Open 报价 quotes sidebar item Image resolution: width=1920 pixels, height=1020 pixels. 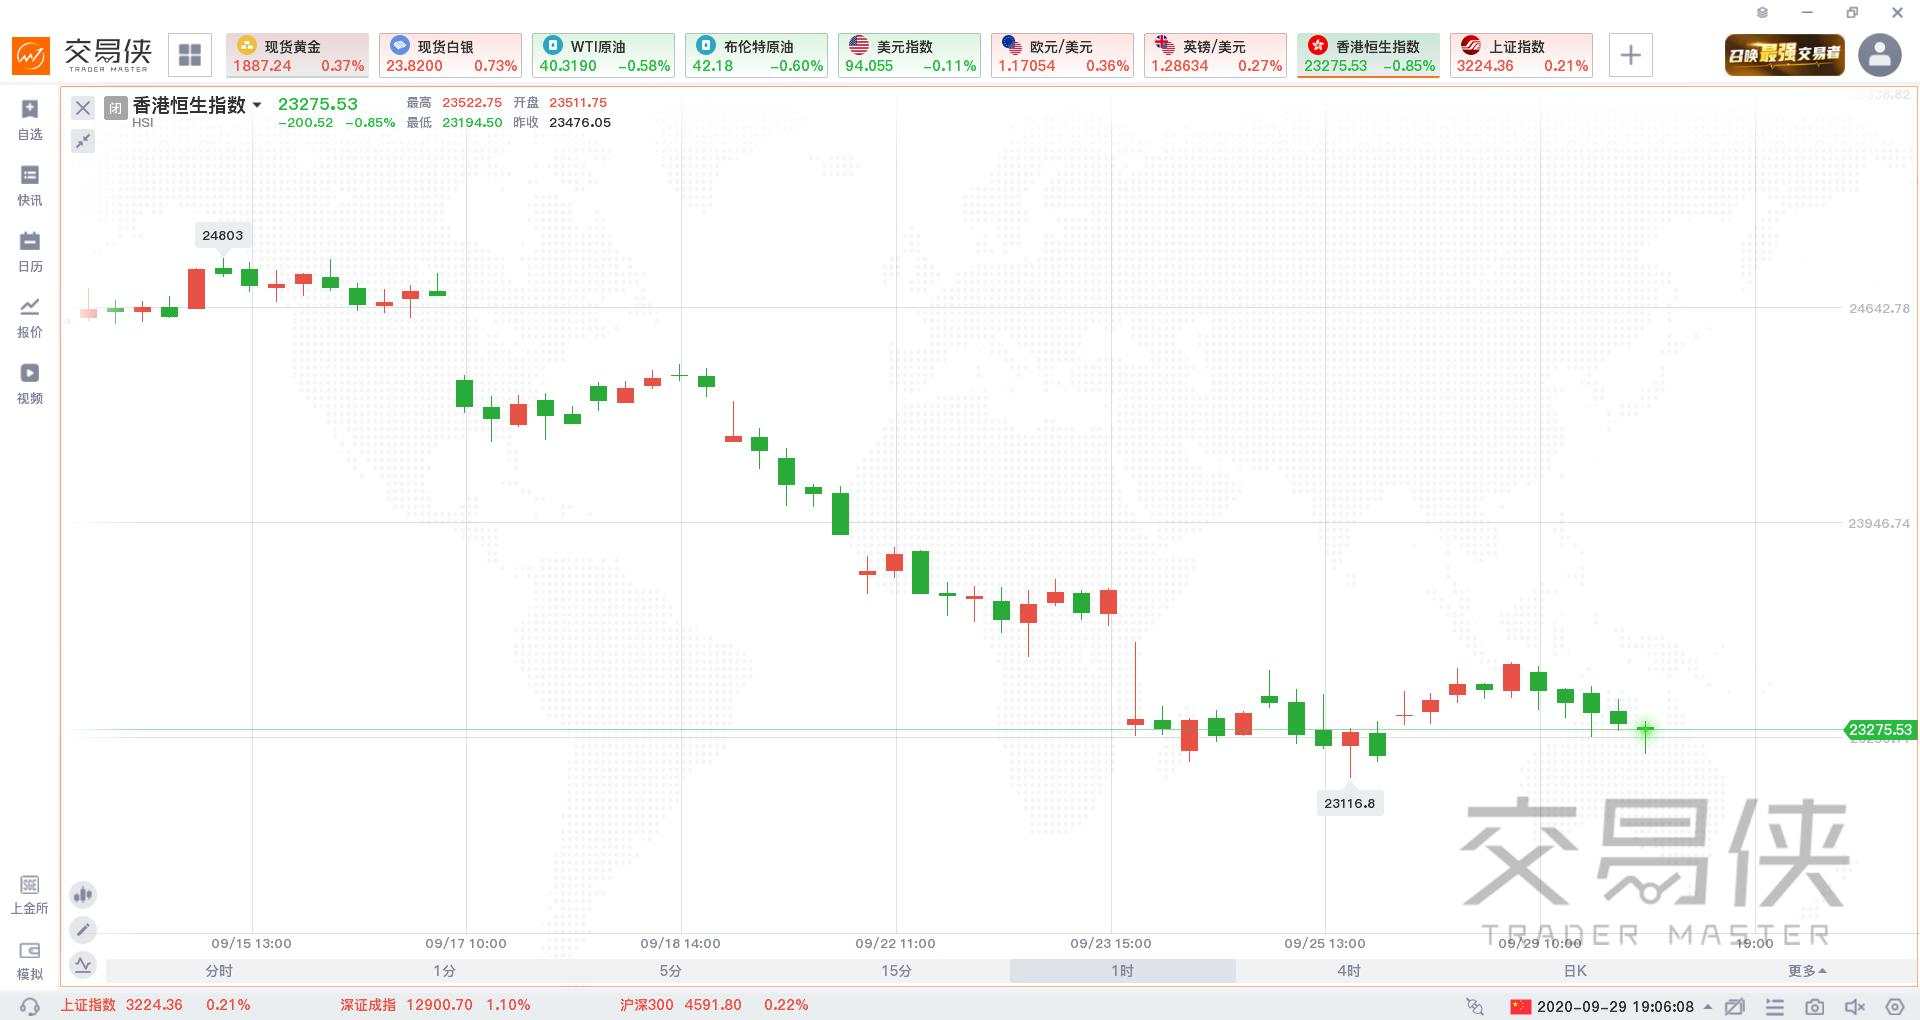30,318
